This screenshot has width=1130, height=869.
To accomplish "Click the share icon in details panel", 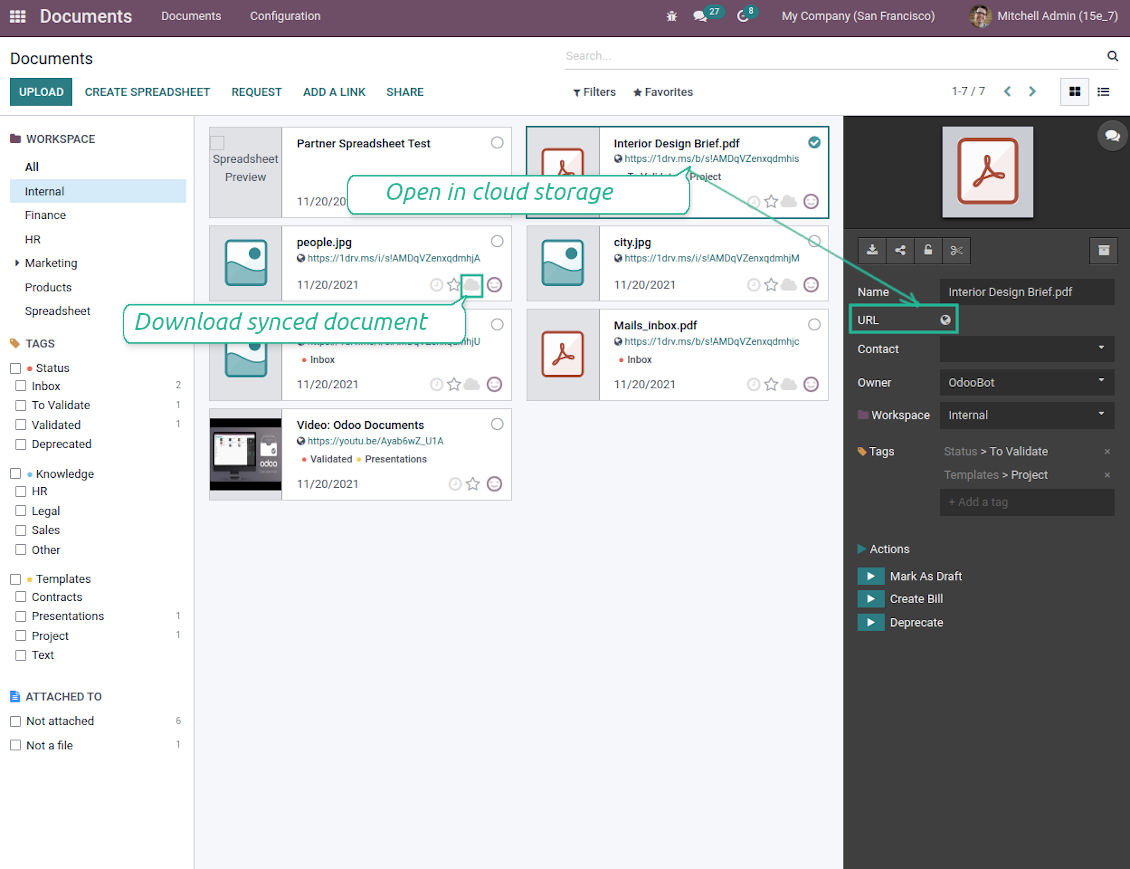I will click(x=900, y=250).
